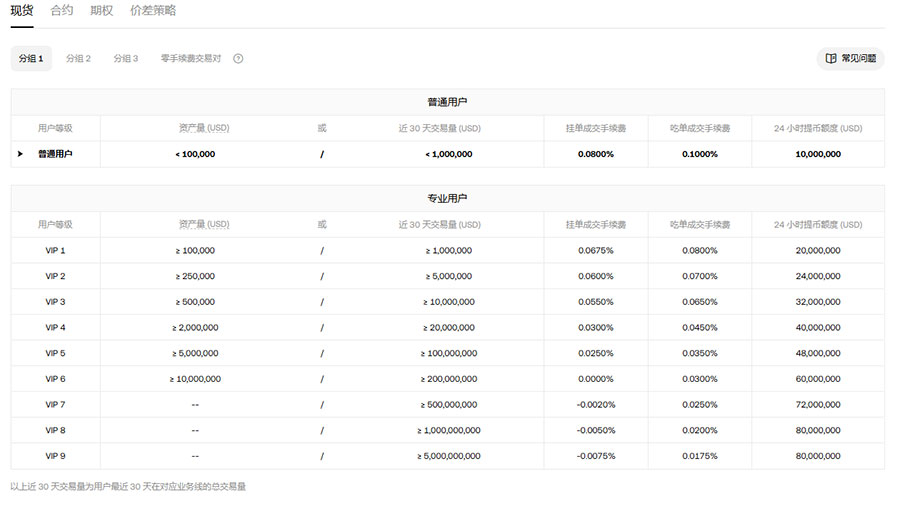Click the 0.0450% taker fee value
Viewport: 900px width, 506px height.
coord(700,328)
